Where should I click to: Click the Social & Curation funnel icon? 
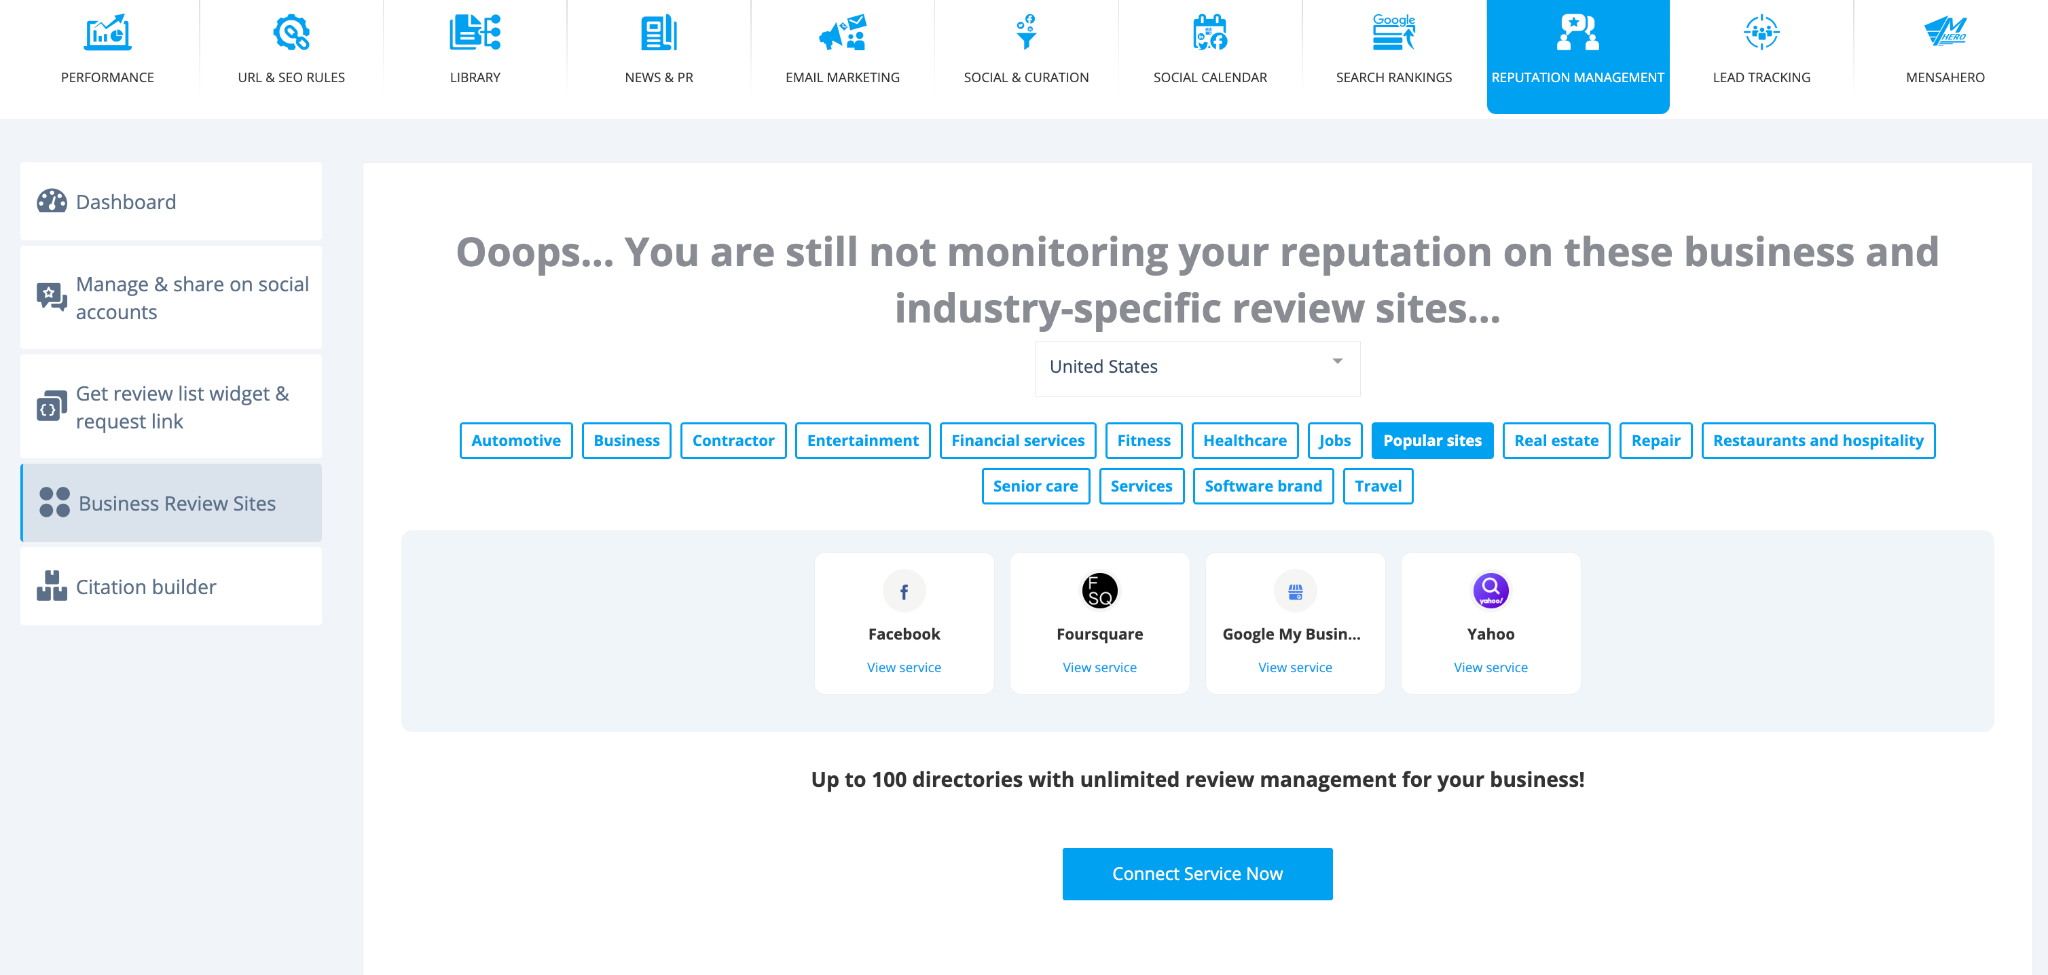point(1026,33)
